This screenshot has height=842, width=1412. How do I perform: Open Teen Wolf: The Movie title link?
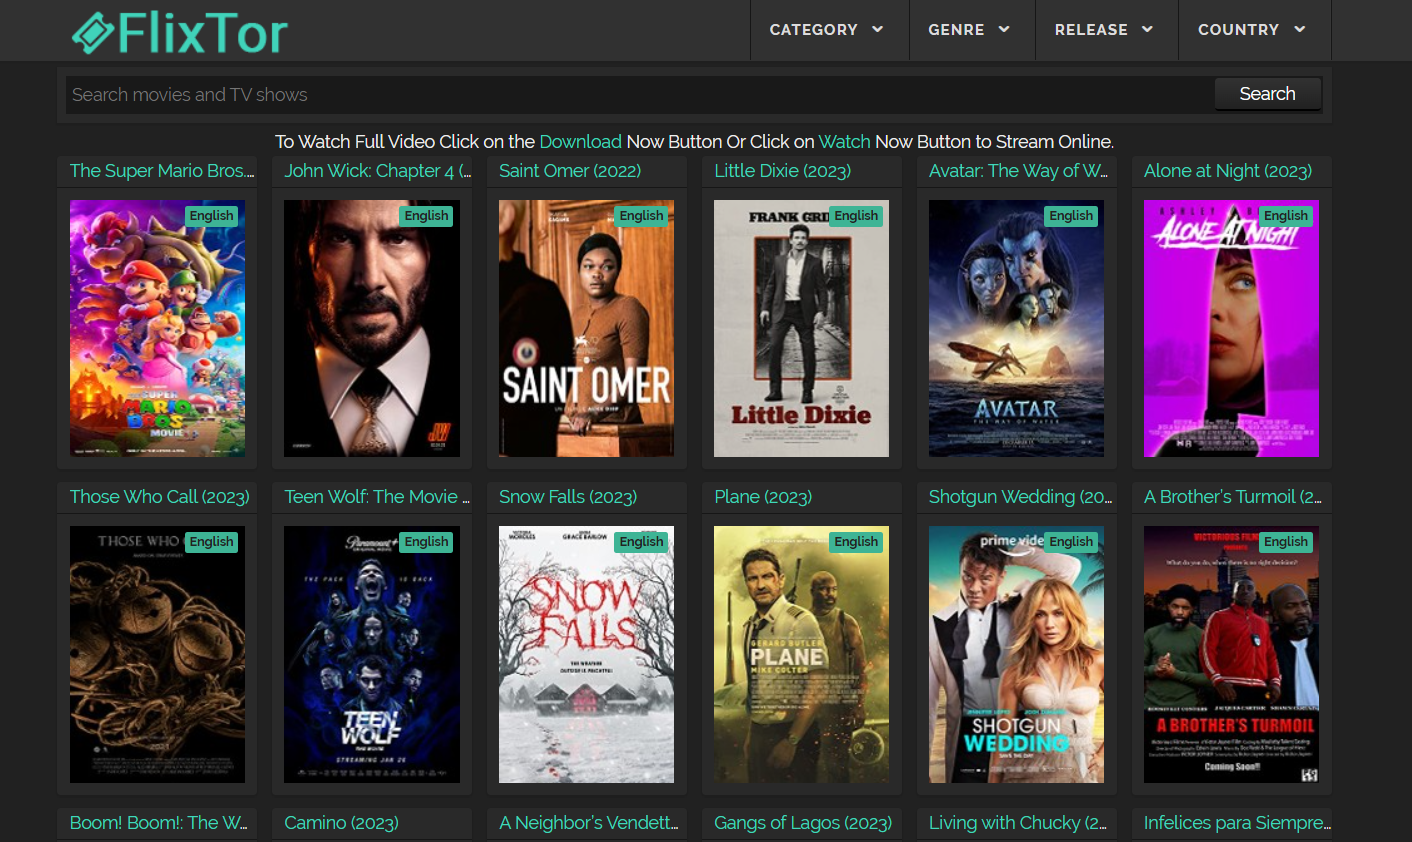pos(377,497)
